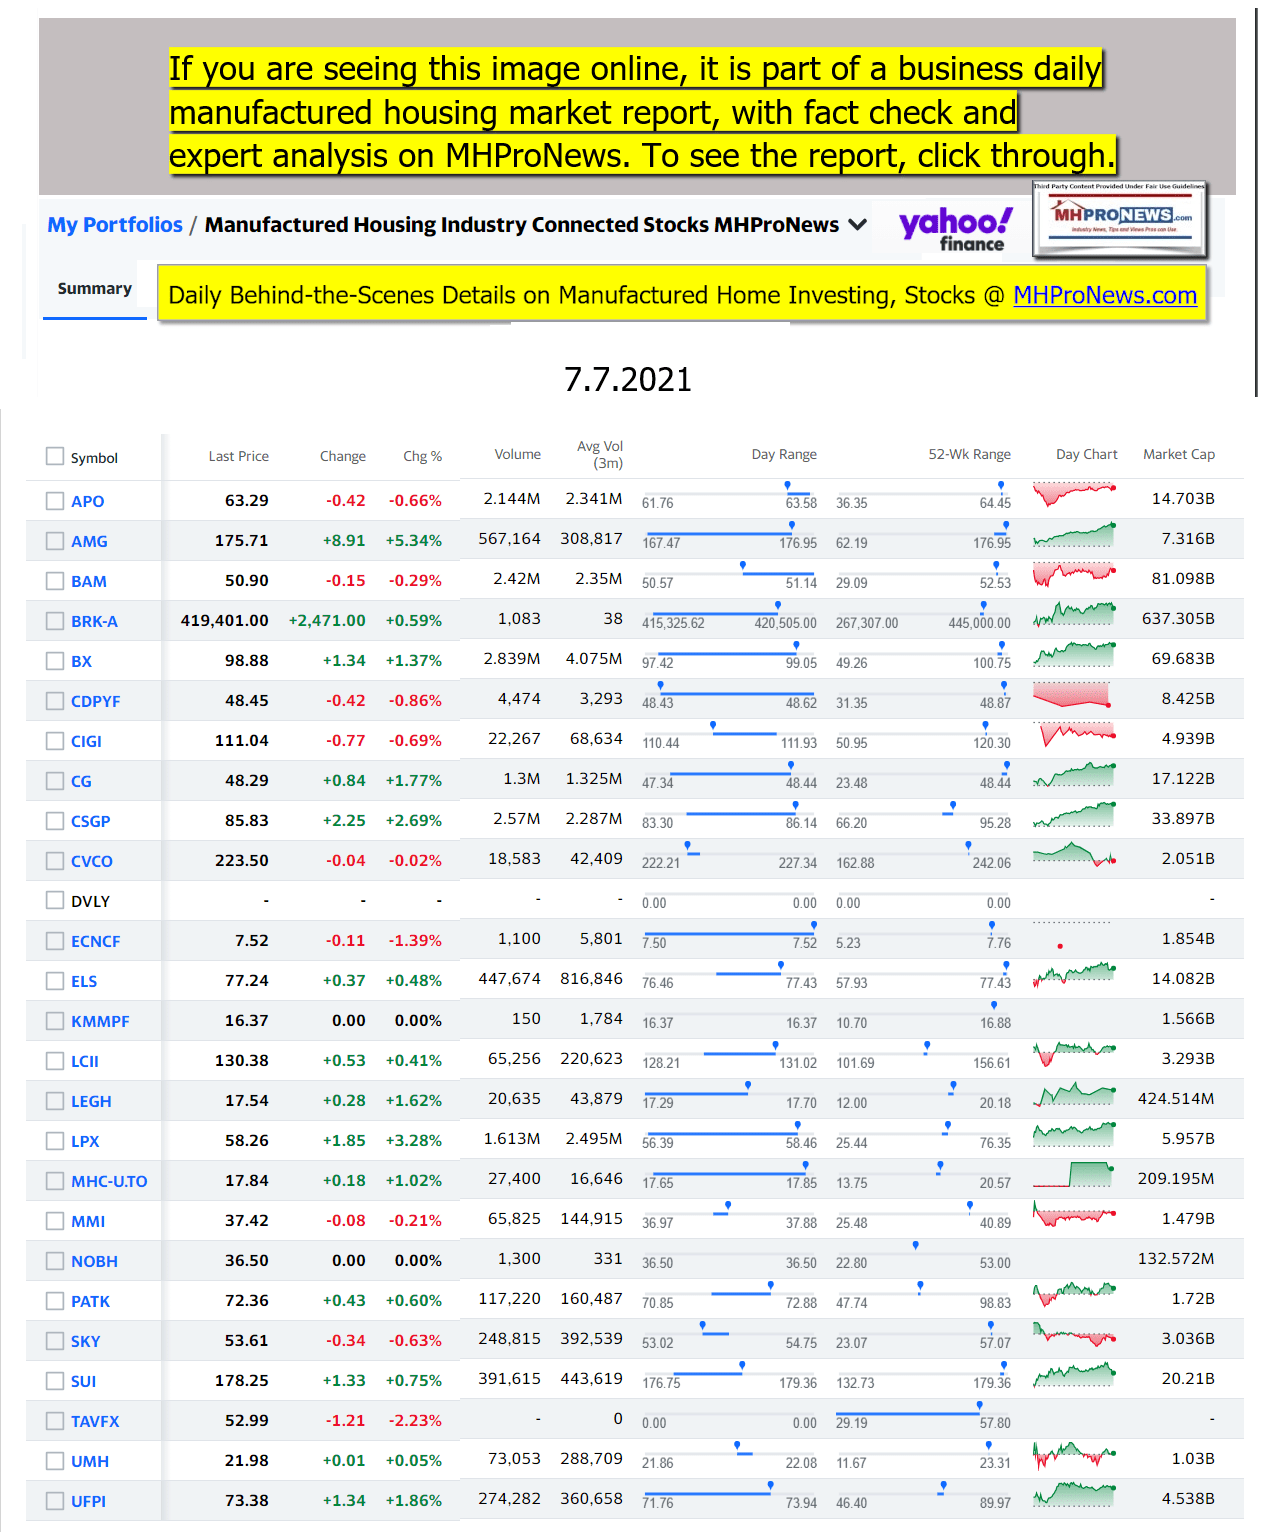The image size is (1282, 1532).
Task: Click the Yahoo Finance logo
Action: (x=955, y=229)
